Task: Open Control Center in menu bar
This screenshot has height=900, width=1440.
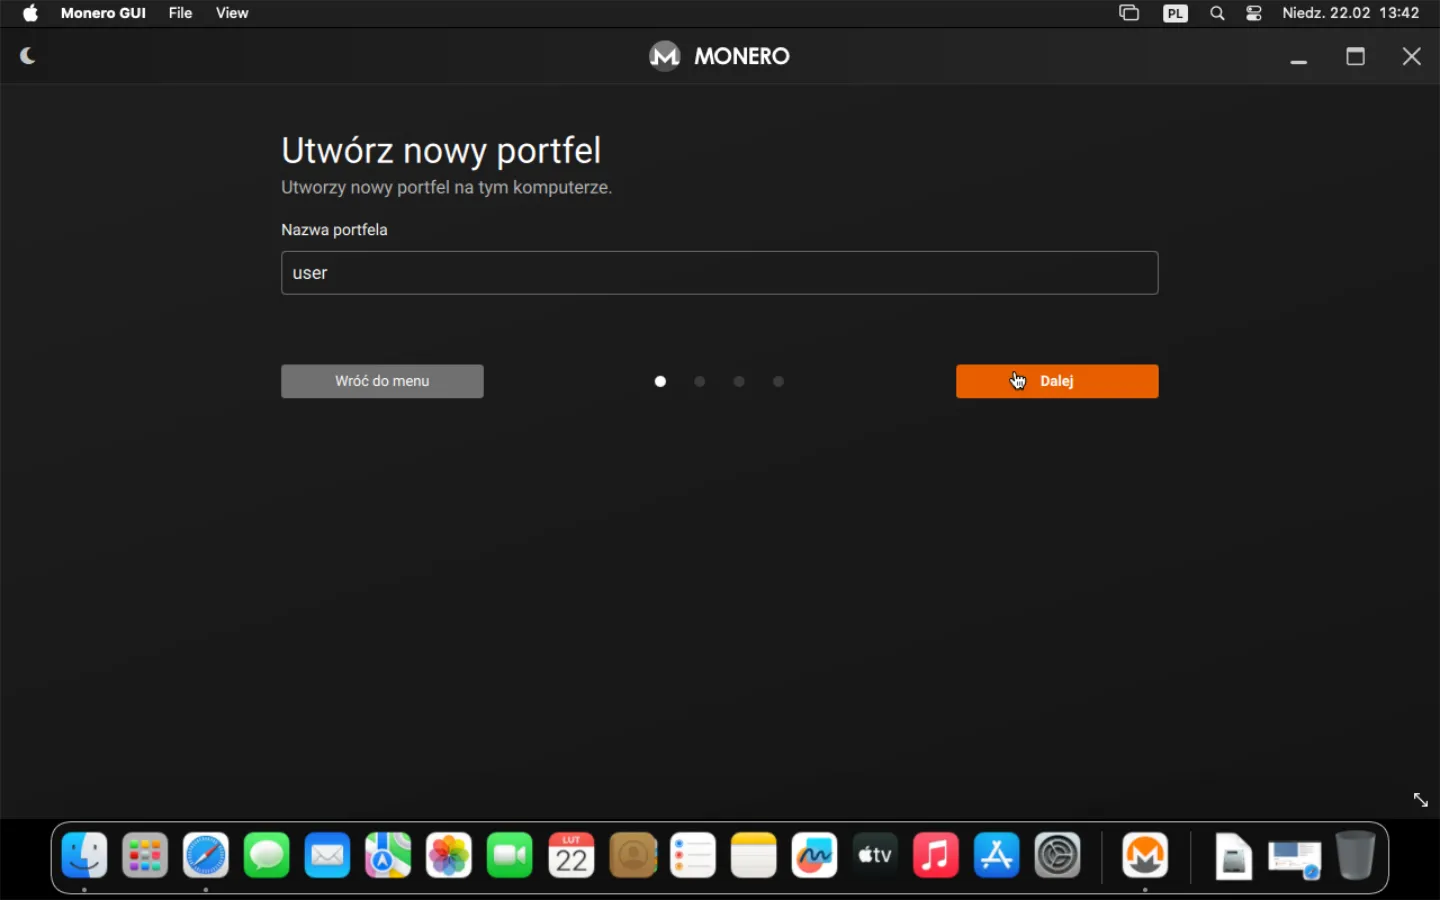Action: (1254, 13)
